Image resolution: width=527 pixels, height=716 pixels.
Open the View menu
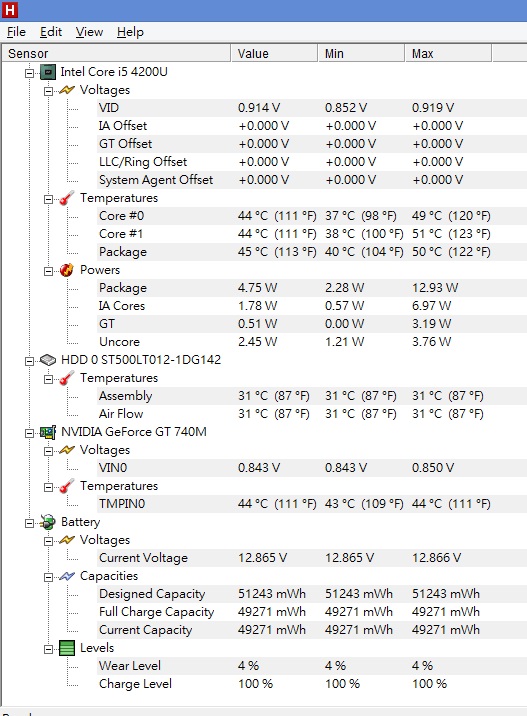[89, 32]
